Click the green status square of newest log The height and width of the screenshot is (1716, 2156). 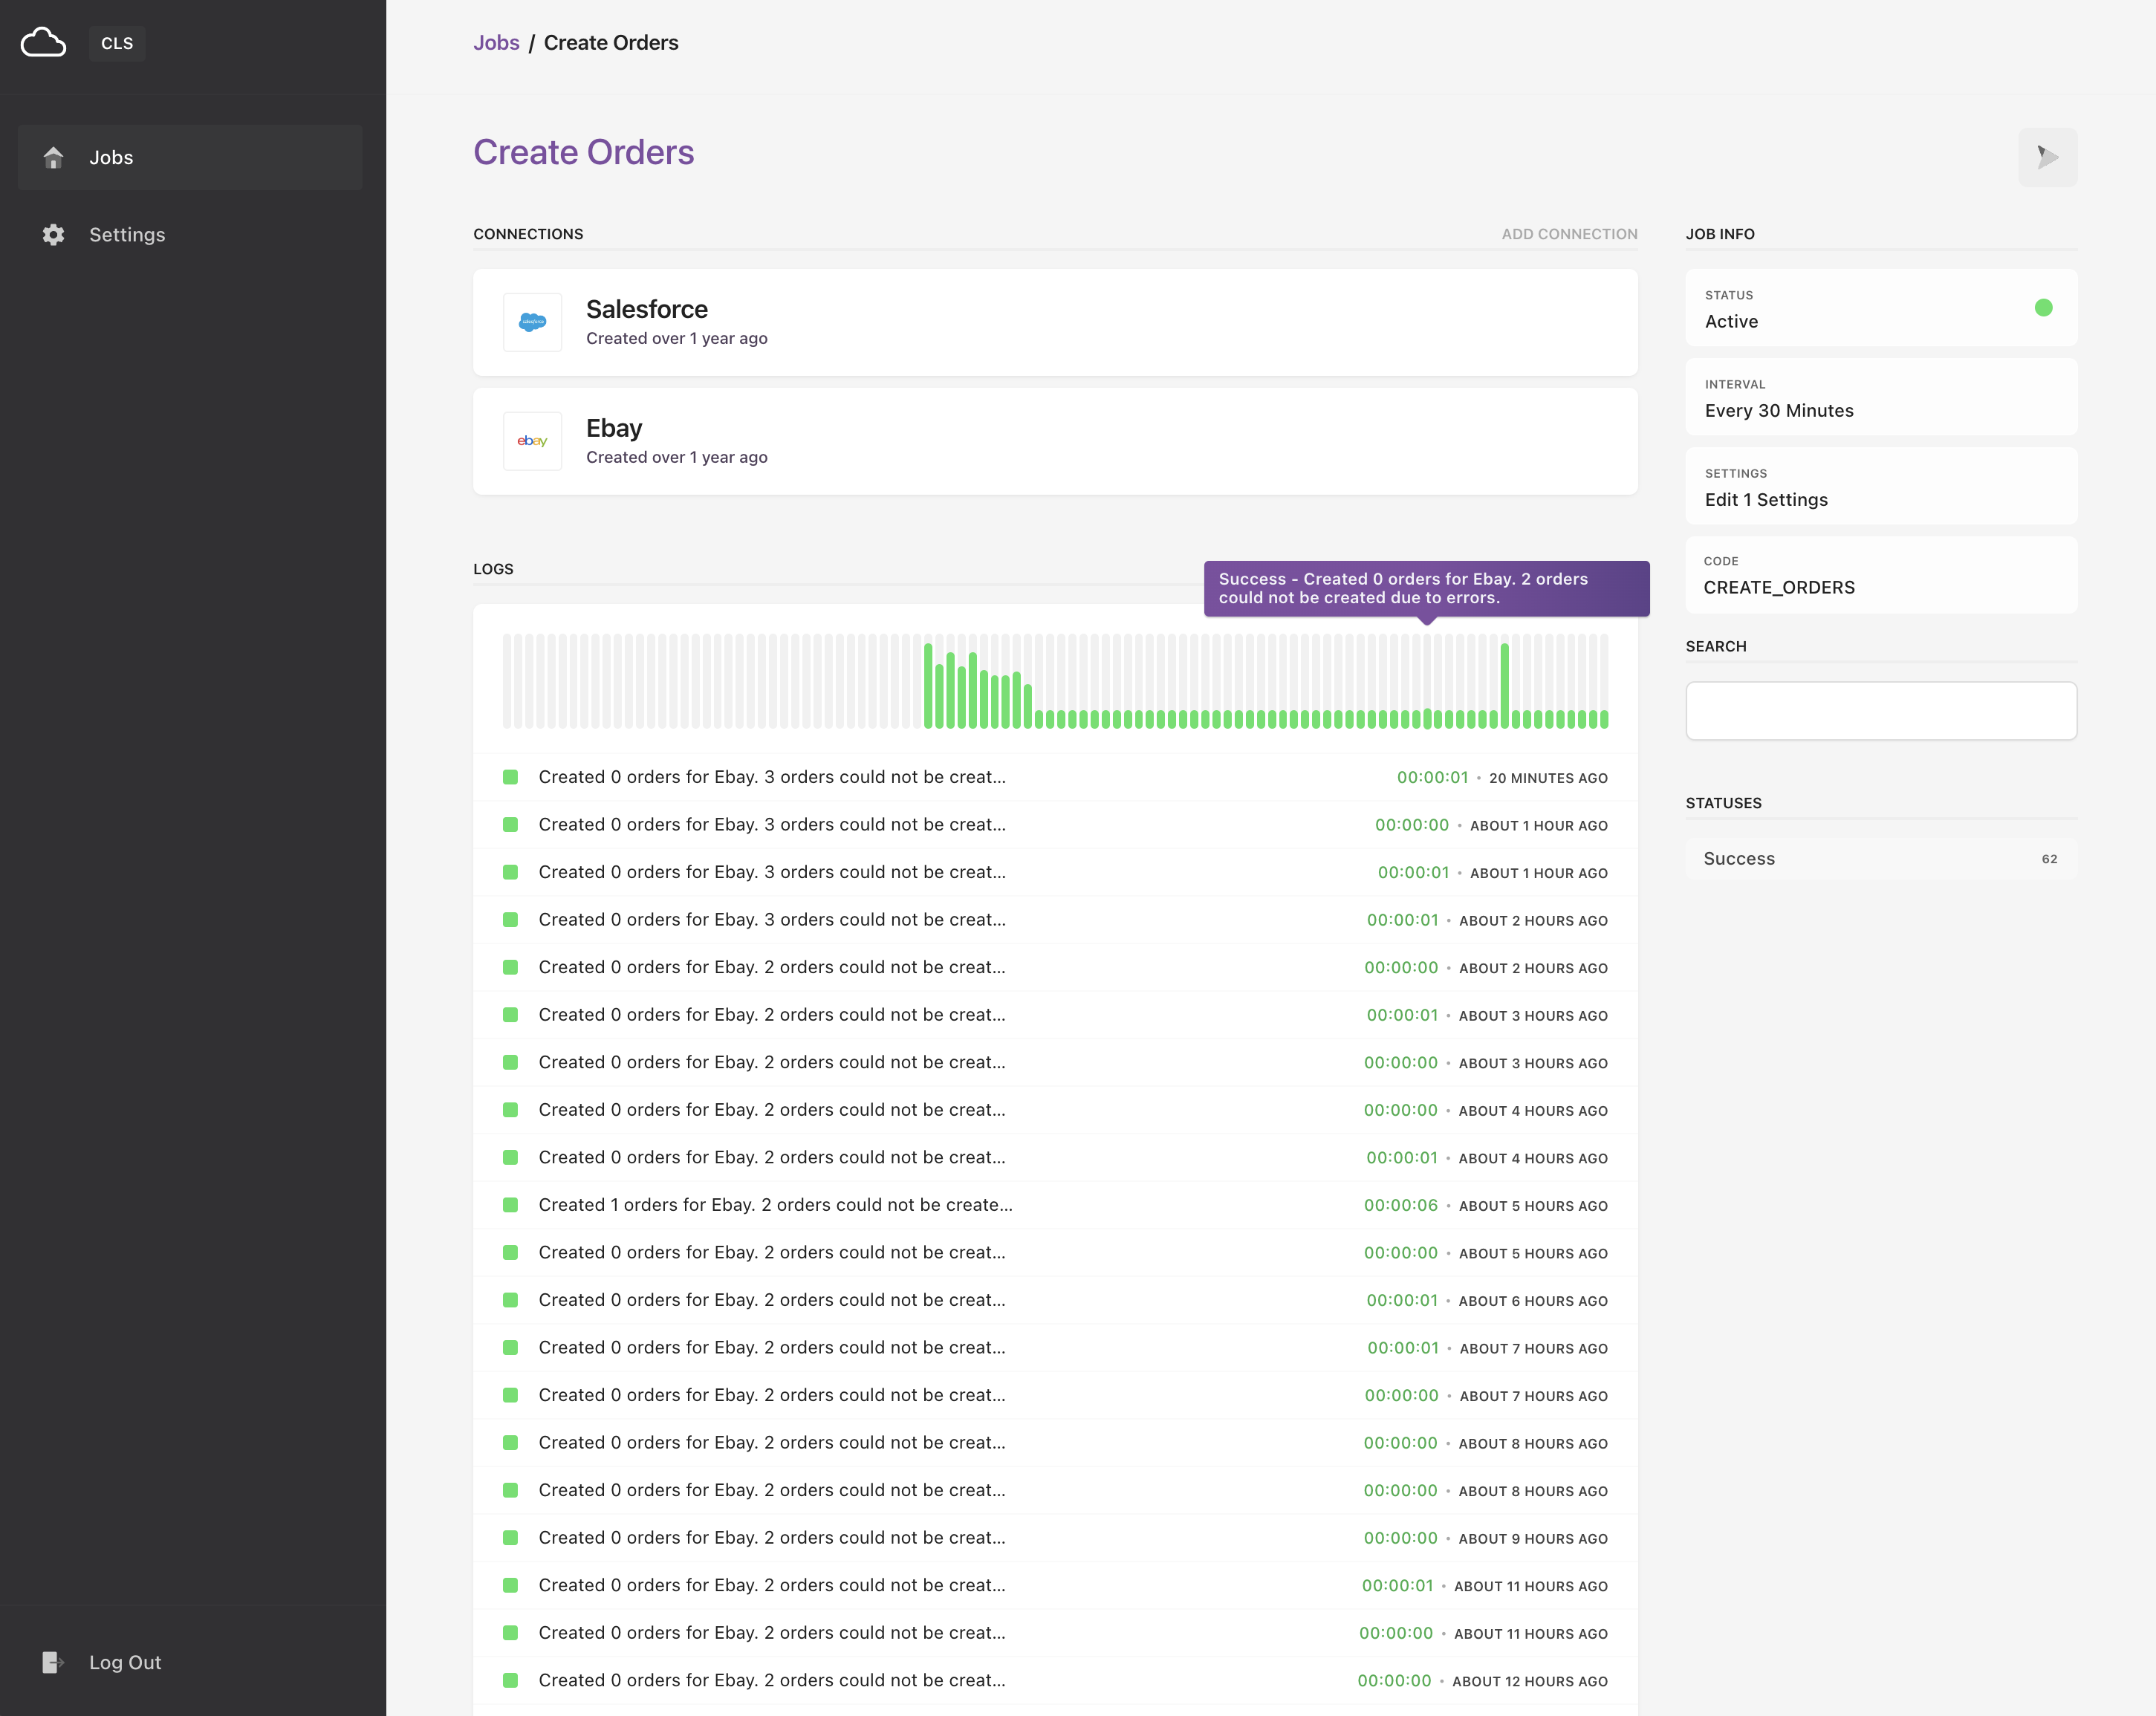tap(511, 776)
